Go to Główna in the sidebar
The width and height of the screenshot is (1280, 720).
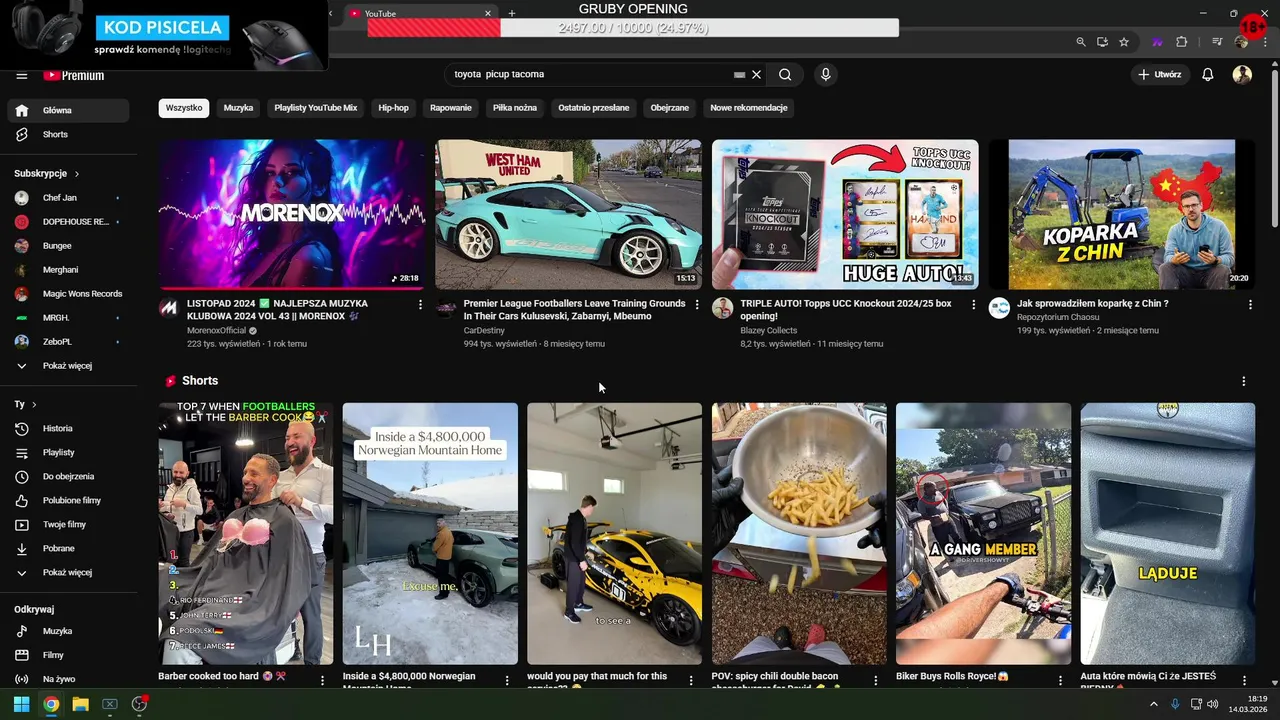point(68,110)
